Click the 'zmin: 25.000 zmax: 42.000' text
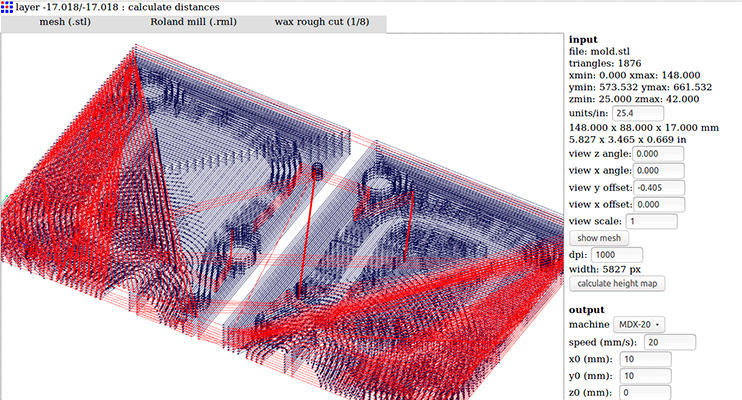The height and width of the screenshot is (400, 742). (634, 99)
